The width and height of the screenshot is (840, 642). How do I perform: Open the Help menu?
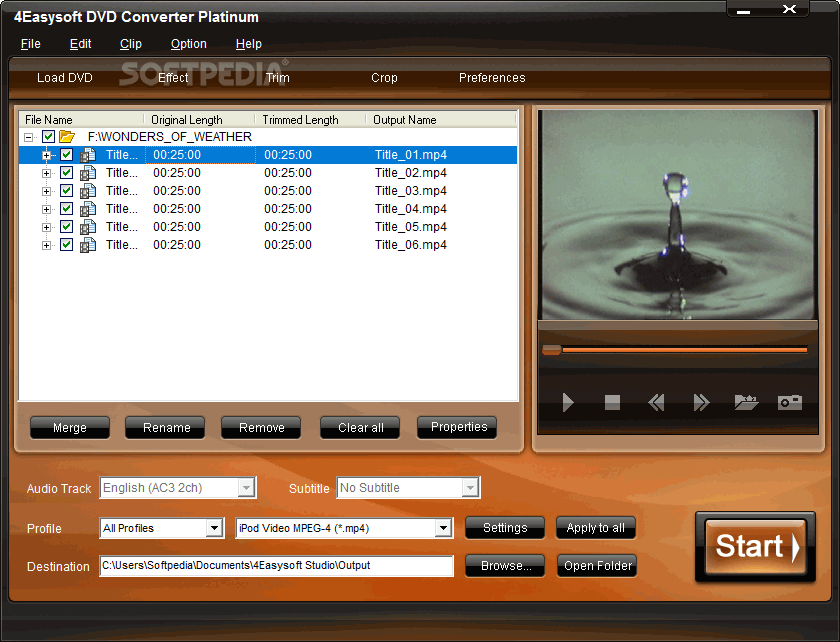[x=249, y=44]
